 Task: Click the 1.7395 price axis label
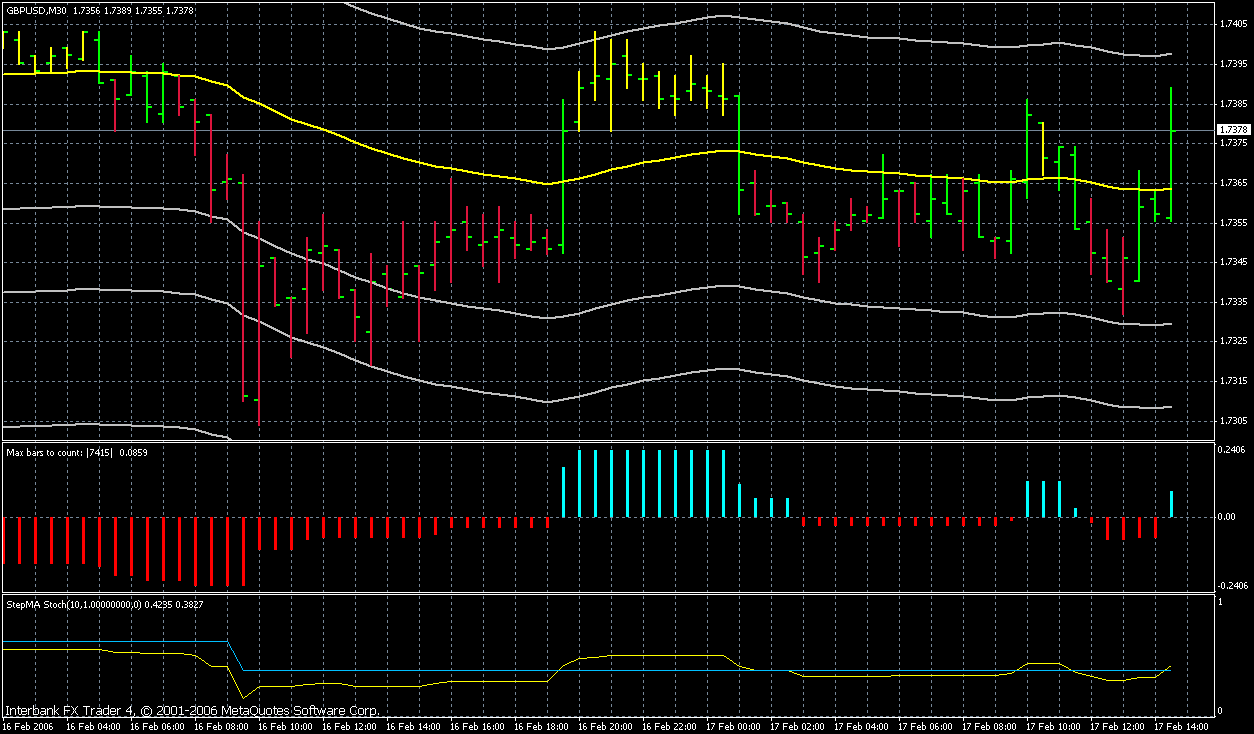pos(1233,64)
